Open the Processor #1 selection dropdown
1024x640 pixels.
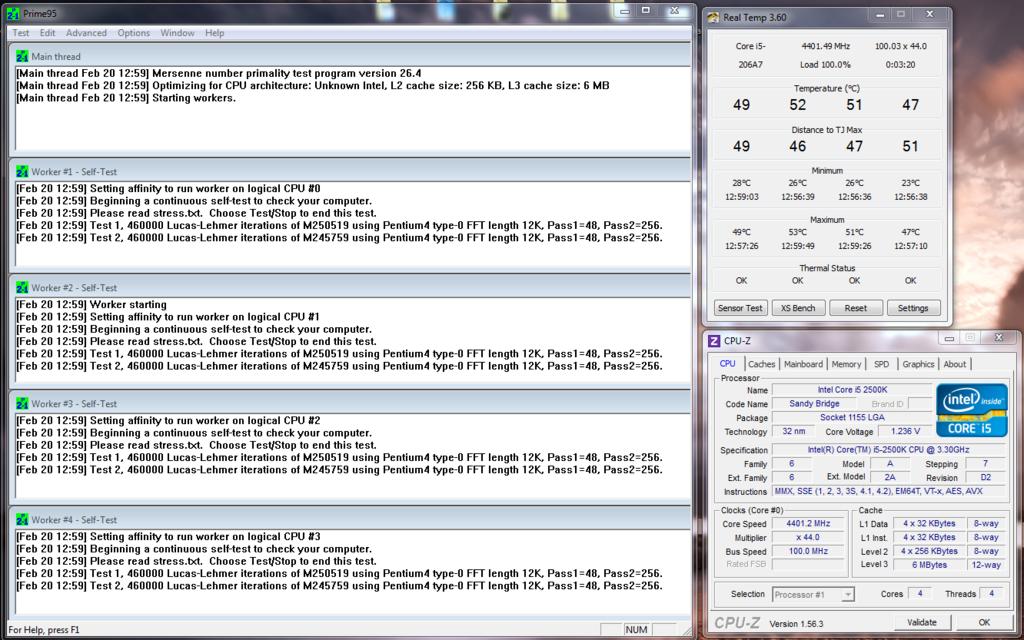(x=813, y=594)
